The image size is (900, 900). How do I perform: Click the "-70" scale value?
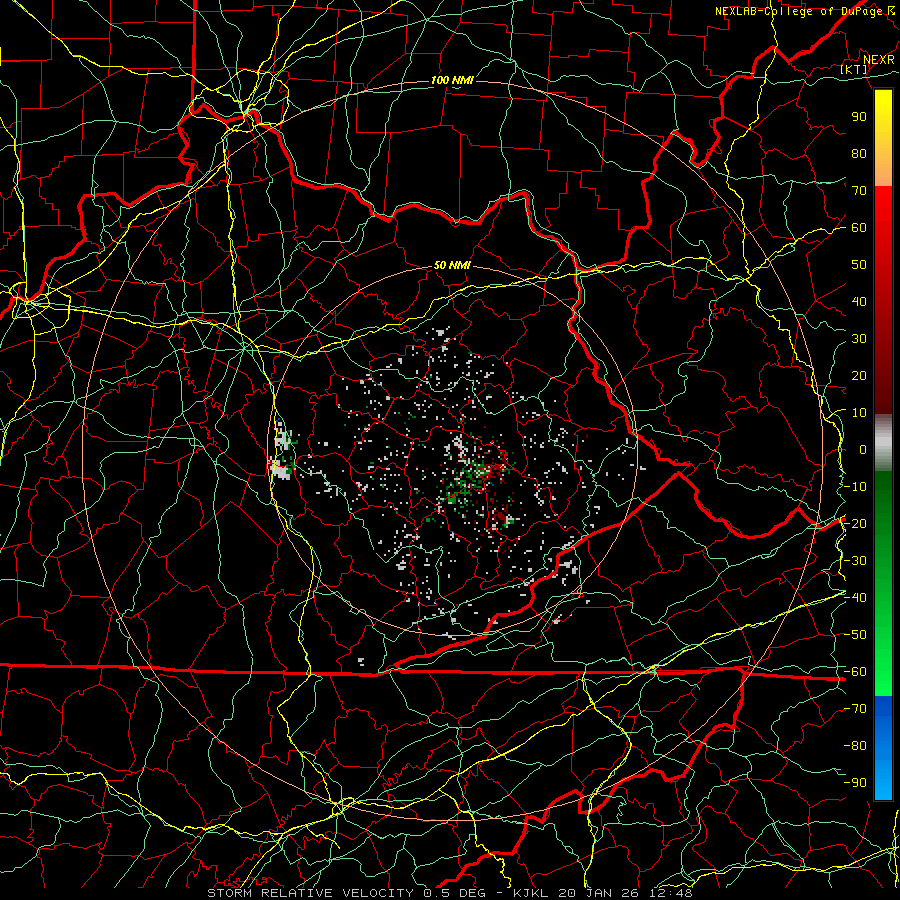tap(855, 709)
